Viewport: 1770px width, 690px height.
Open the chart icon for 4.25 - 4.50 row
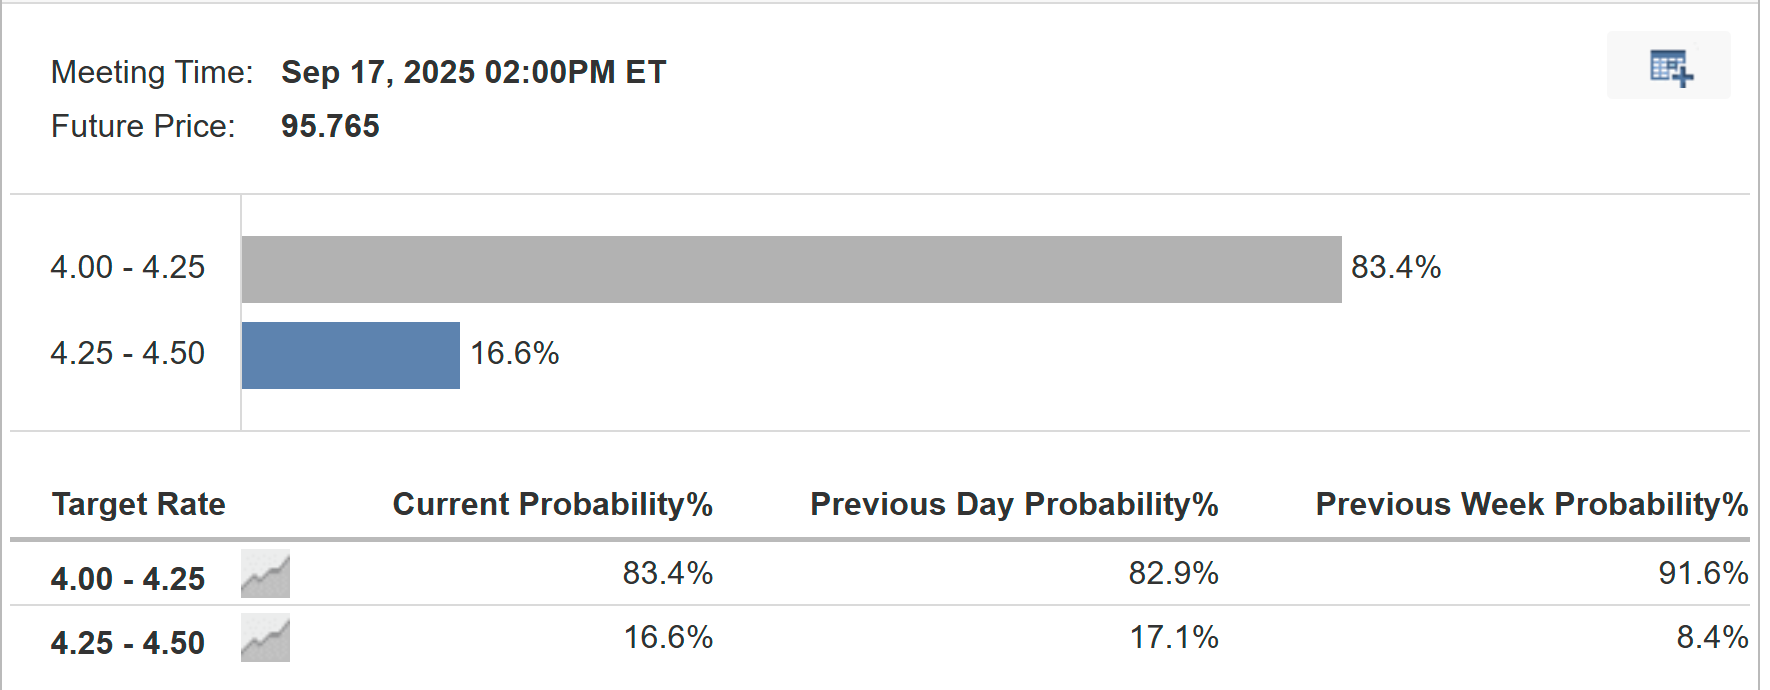[265, 639]
